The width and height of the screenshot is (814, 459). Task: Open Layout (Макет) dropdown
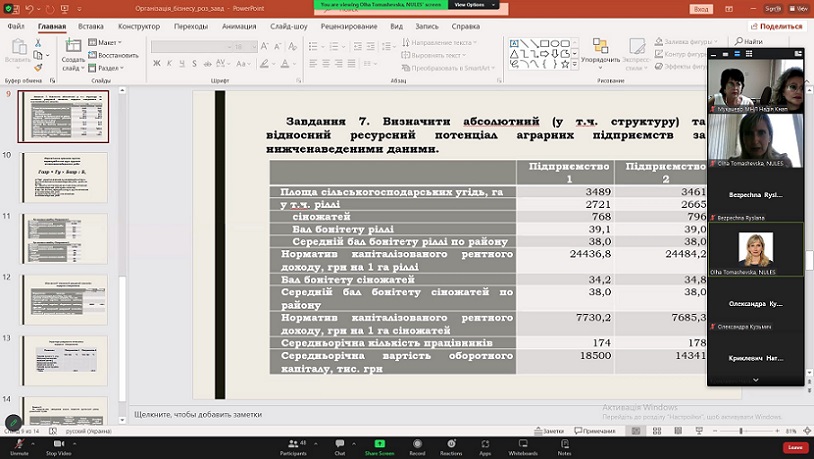point(106,43)
